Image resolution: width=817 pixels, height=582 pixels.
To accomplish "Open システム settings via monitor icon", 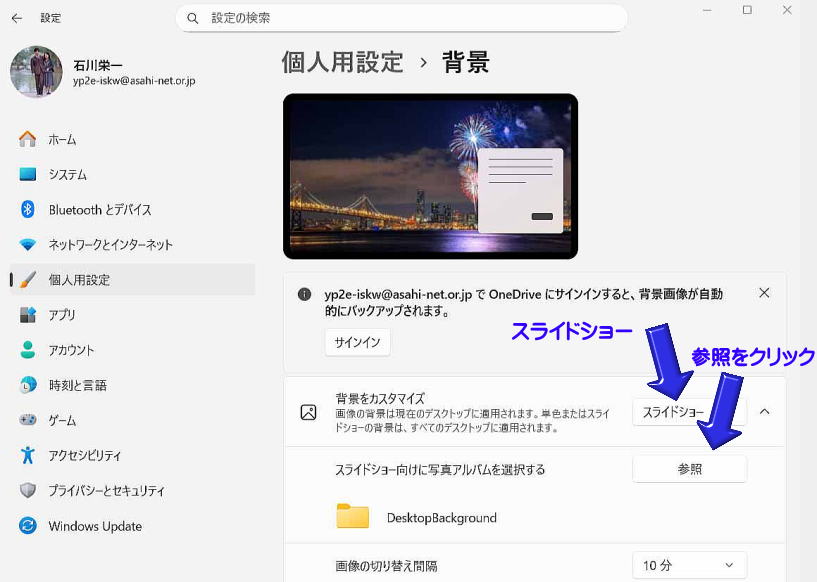I will 28,174.
